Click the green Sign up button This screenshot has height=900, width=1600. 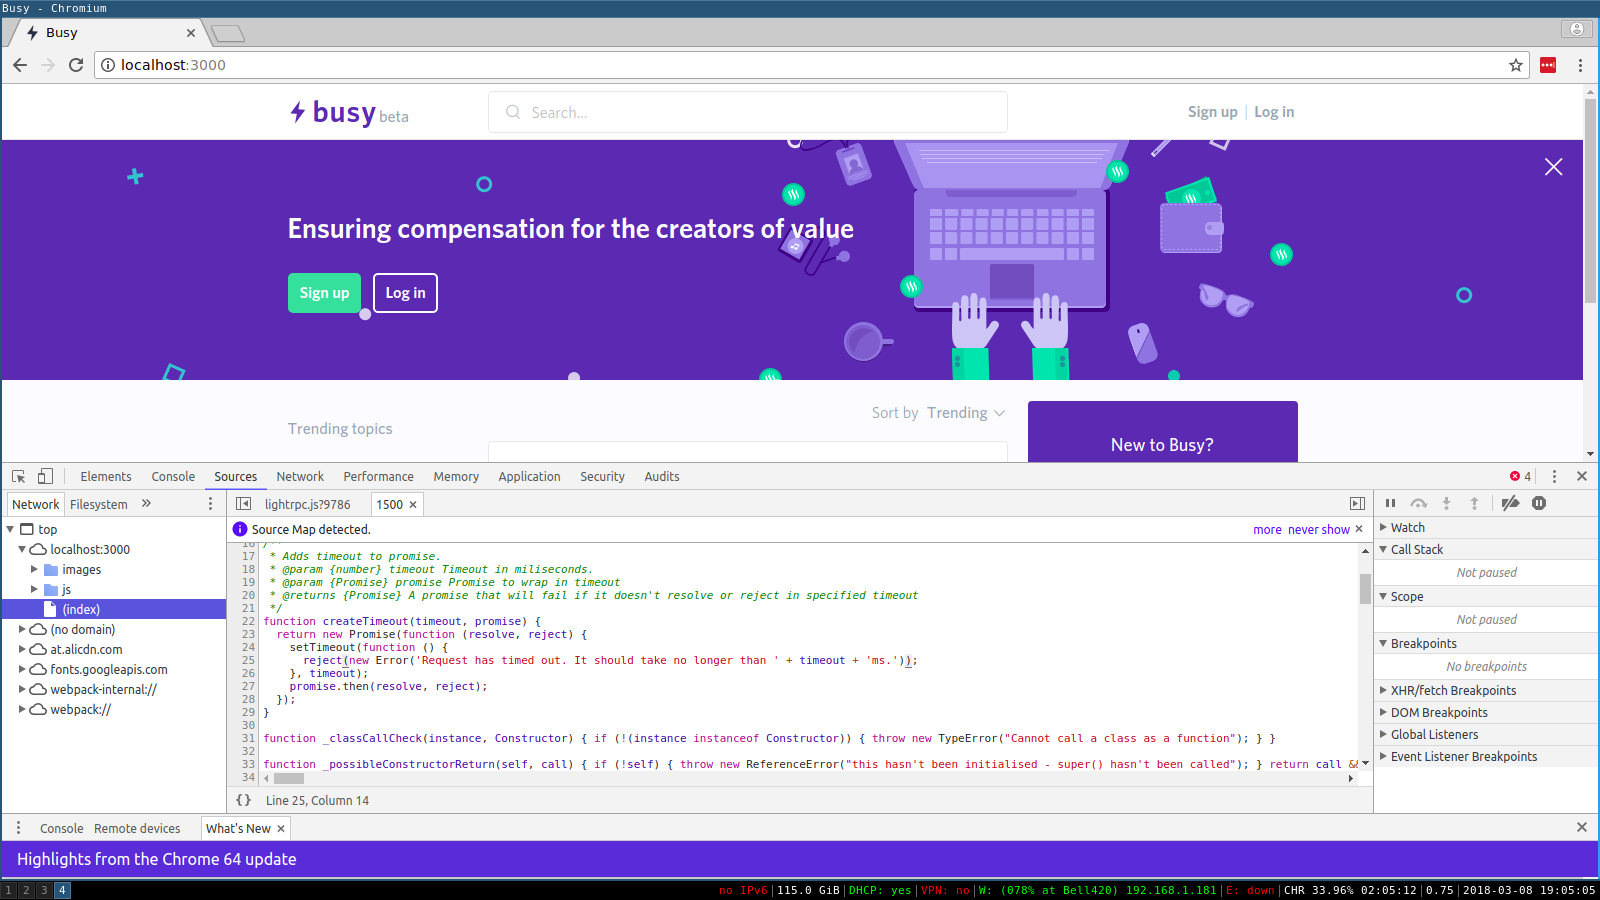pyautogui.click(x=324, y=292)
